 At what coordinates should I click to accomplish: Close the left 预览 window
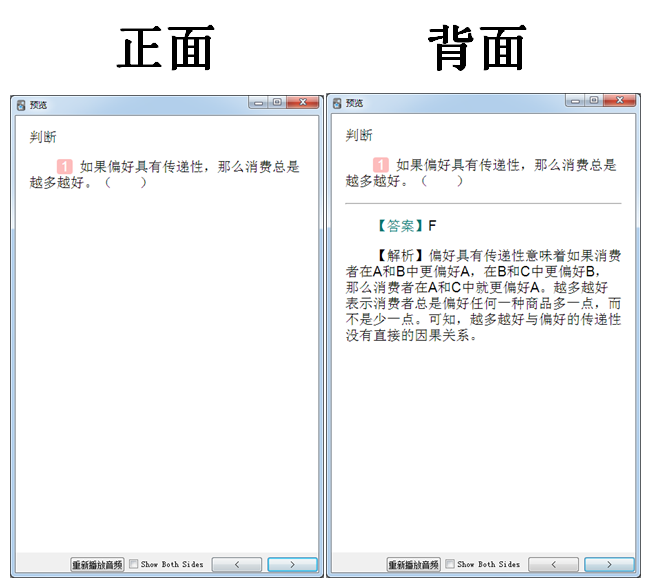(303, 102)
